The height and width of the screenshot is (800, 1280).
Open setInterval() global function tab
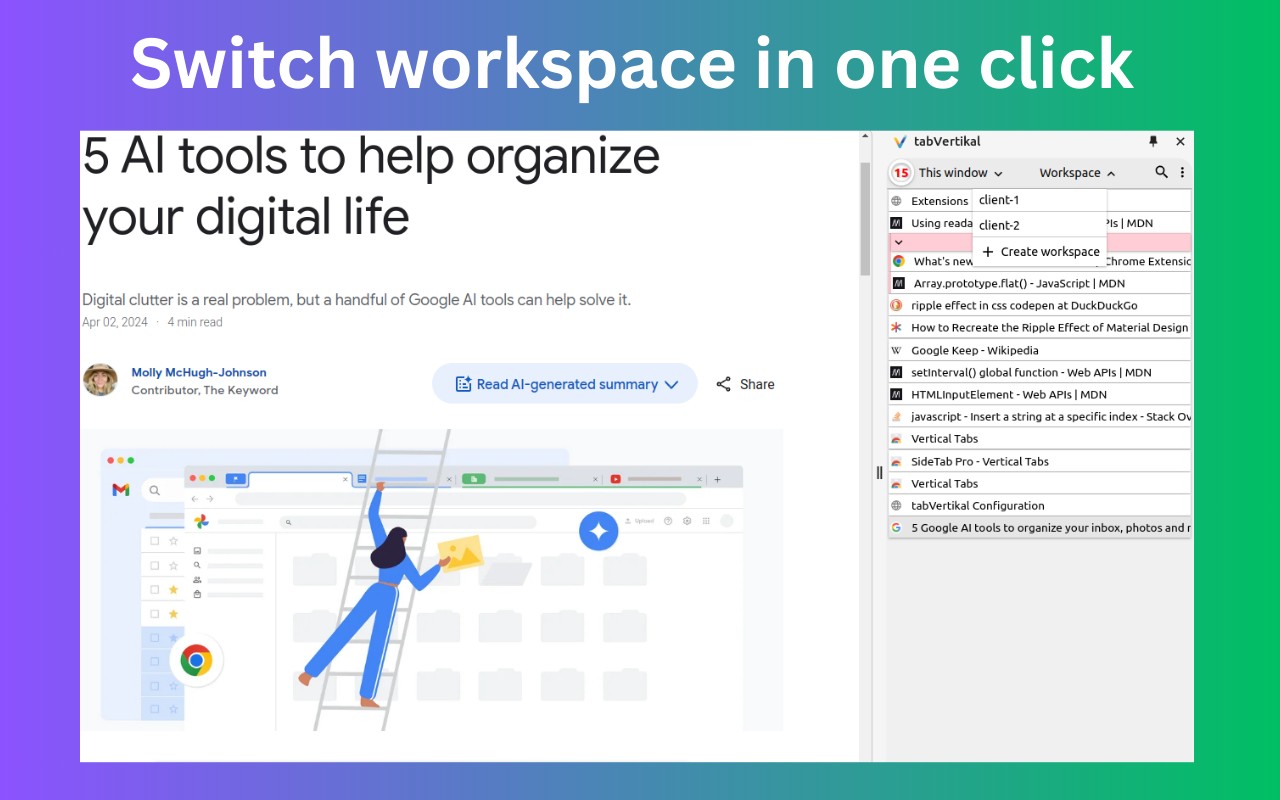[x=1040, y=372]
